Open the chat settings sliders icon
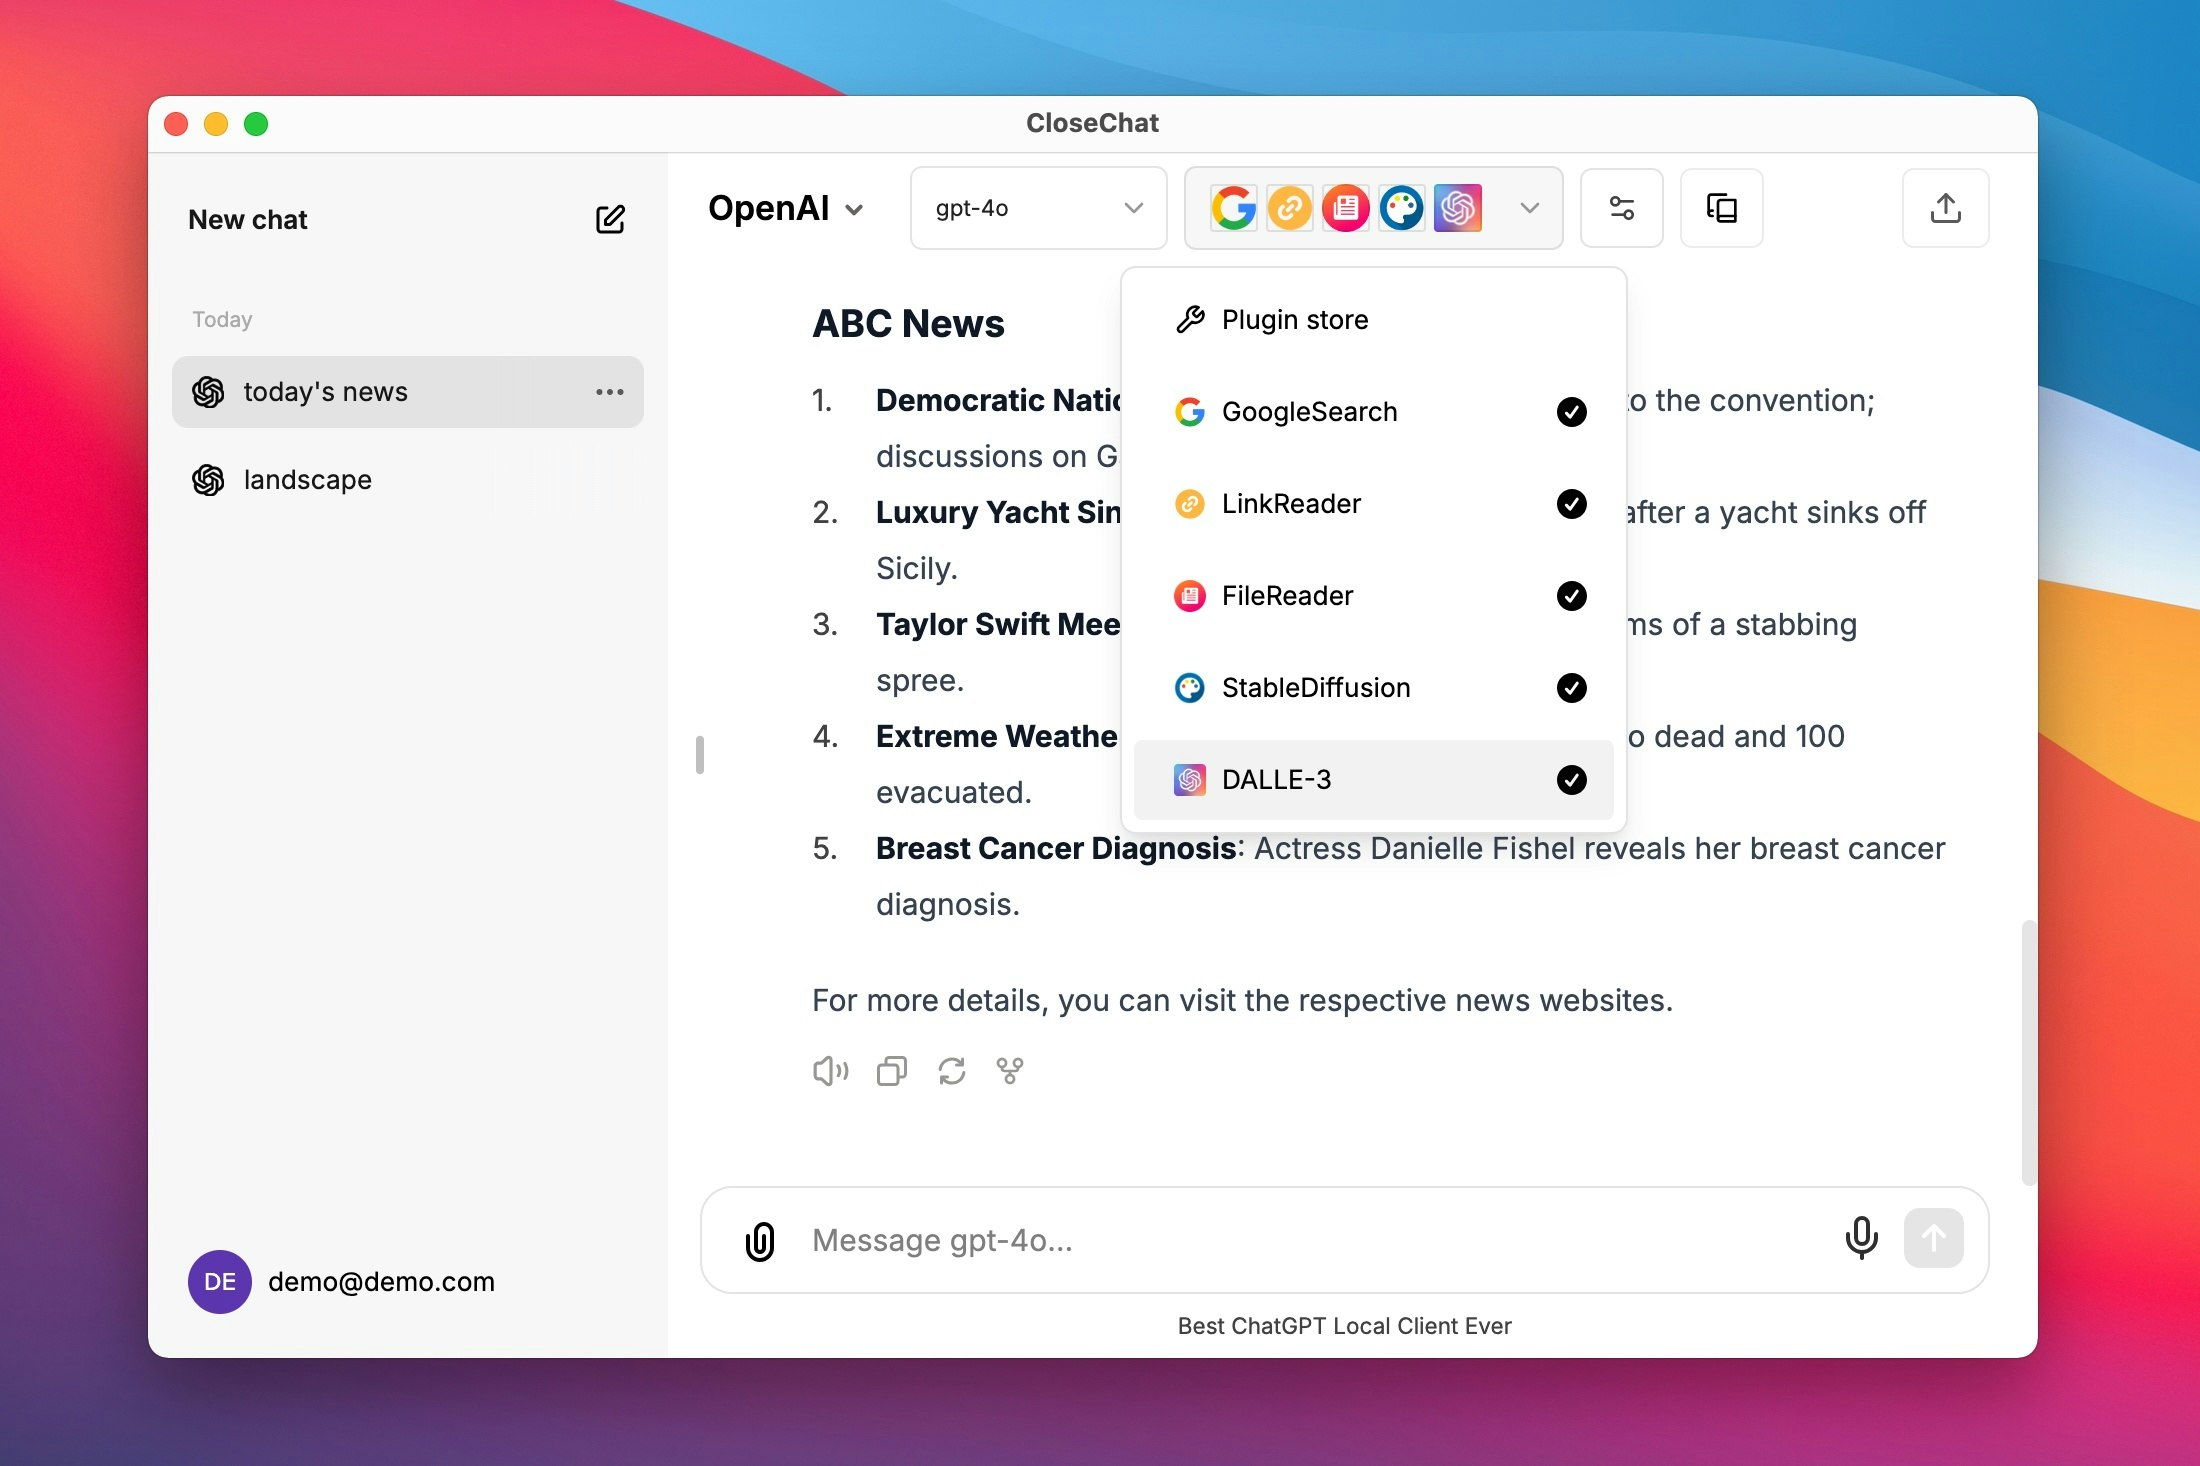Image resolution: width=2200 pixels, height=1466 pixels. click(1621, 208)
